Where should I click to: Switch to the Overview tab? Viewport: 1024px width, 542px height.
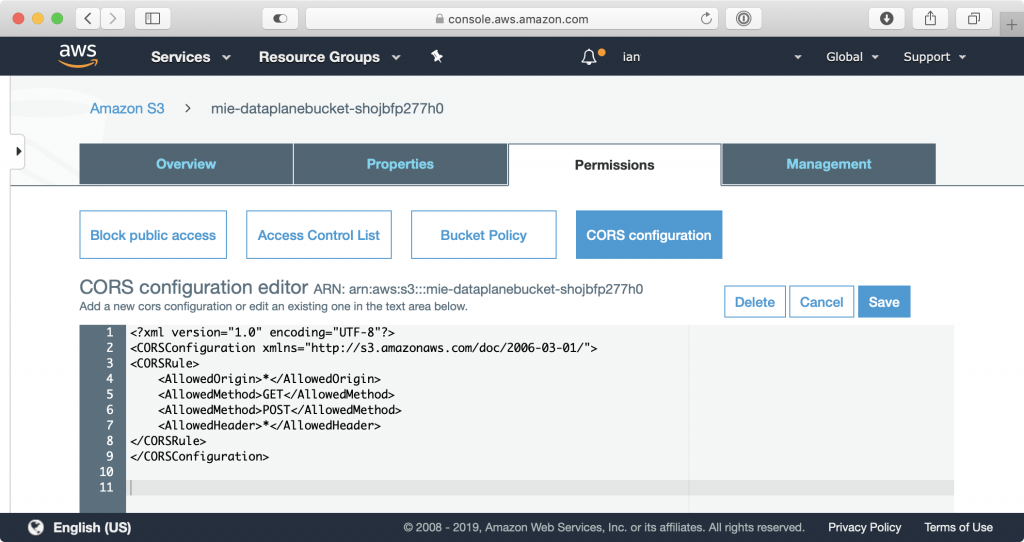186,164
